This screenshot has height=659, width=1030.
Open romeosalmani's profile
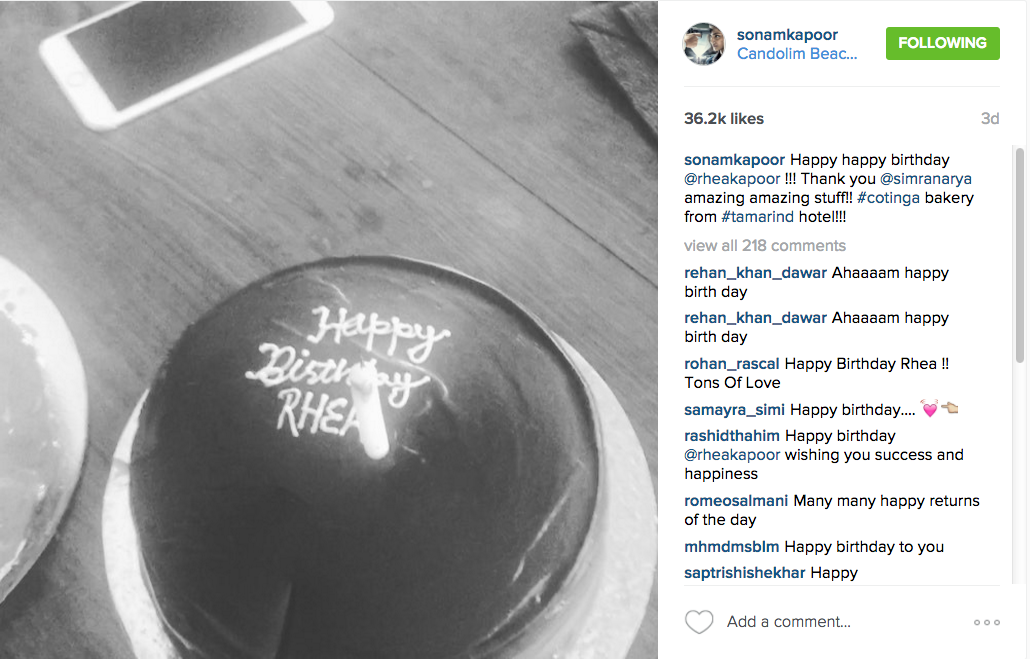(736, 501)
